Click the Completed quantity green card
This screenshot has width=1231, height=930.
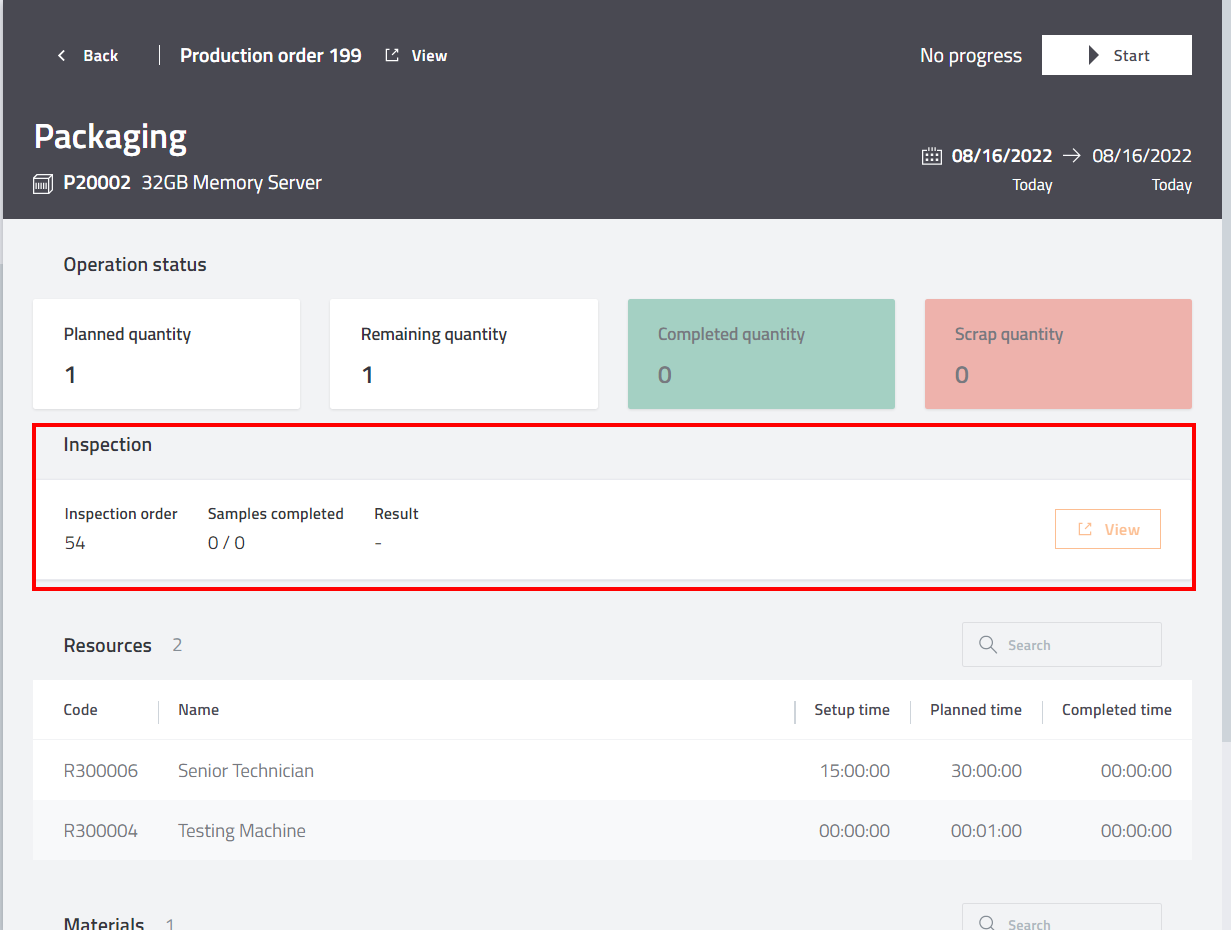[x=761, y=354]
